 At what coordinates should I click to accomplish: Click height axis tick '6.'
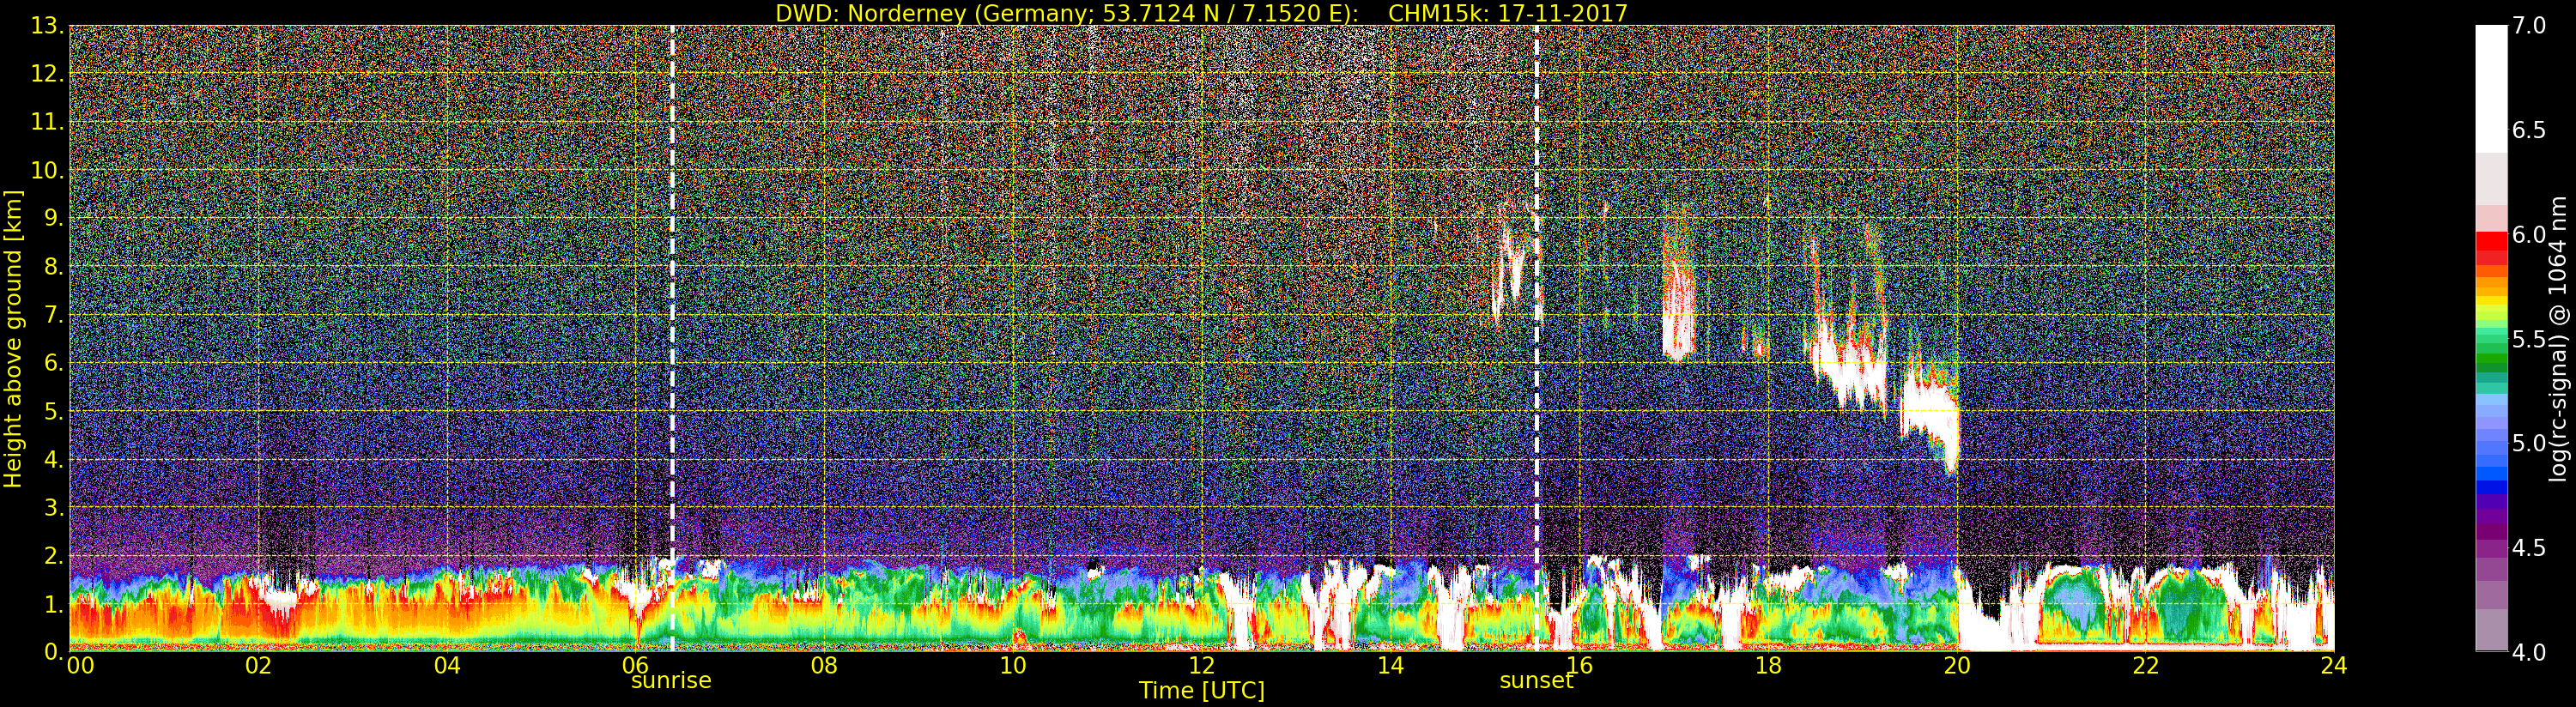pyautogui.click(x=55, y=363)
